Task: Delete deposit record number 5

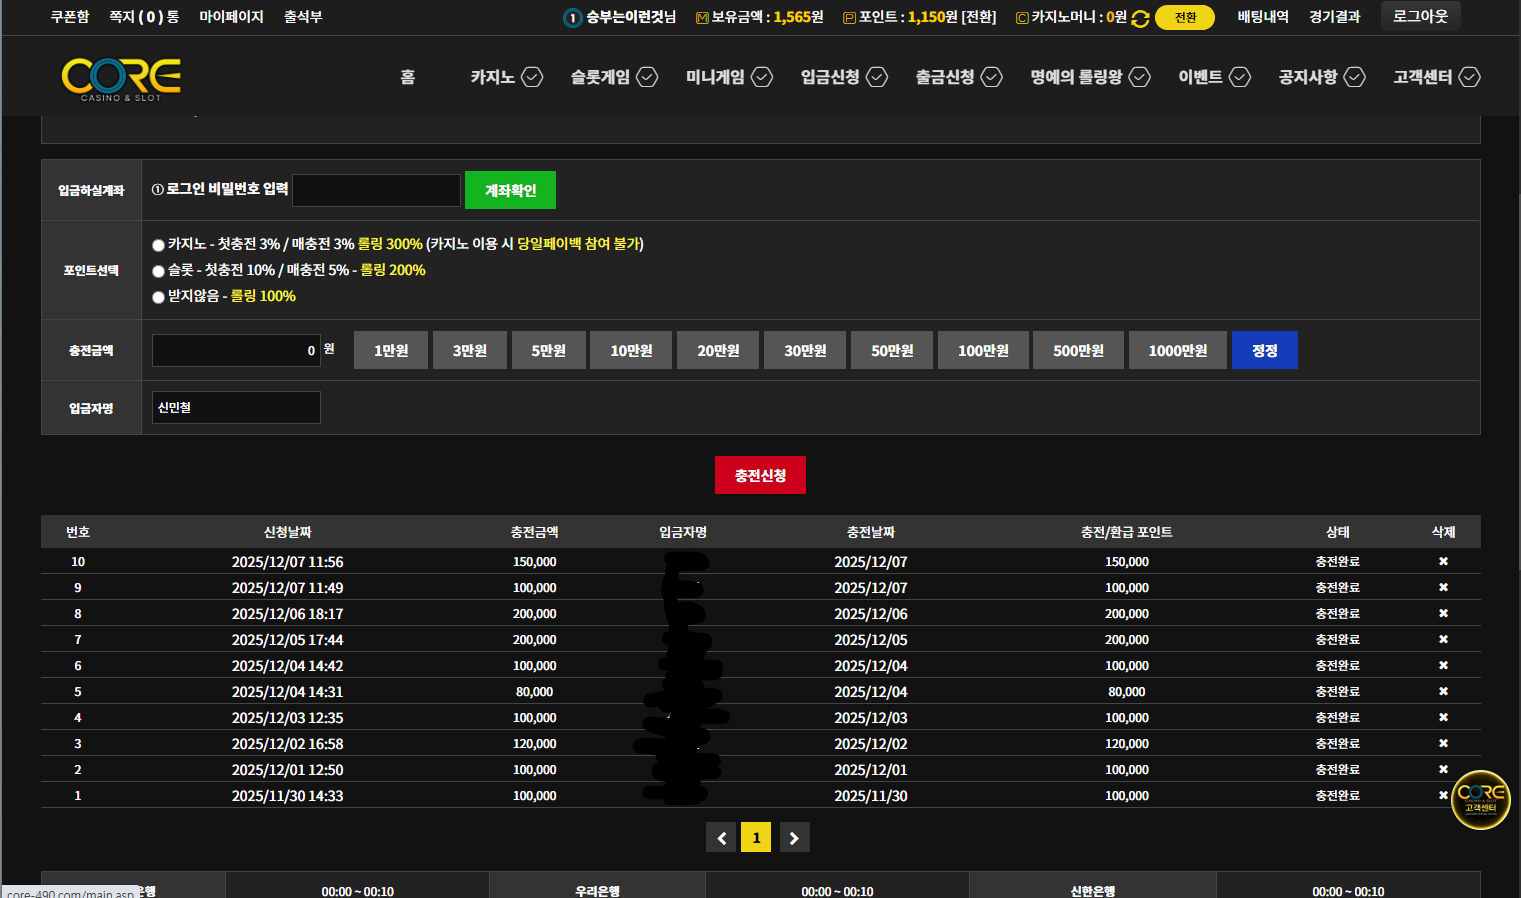Action: (x=1443, y=692)
